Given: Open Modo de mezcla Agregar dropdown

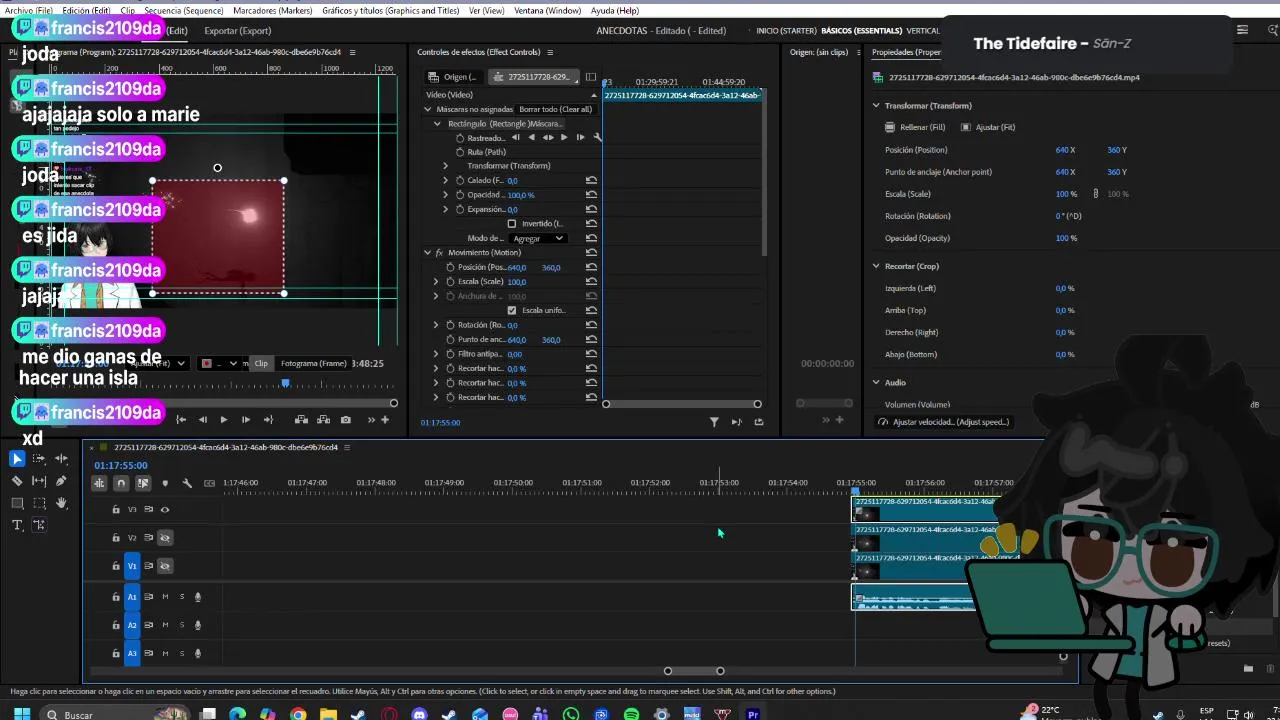Looking at the screenshot, I should click(x=538, y=238).
